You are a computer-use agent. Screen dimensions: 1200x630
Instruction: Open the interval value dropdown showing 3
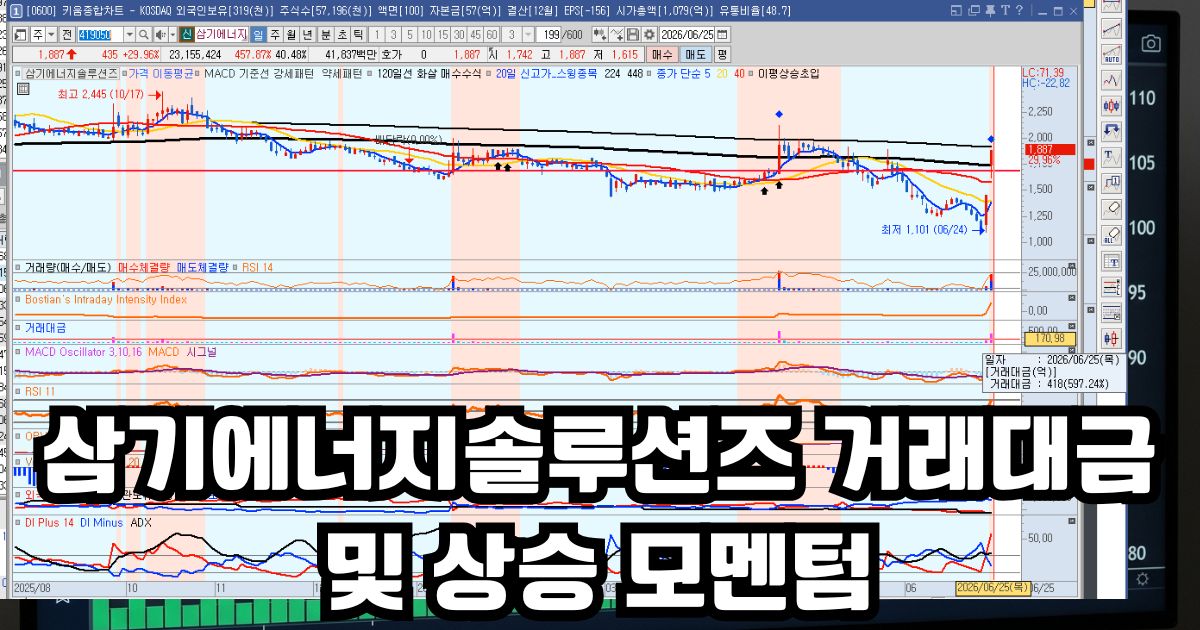tap(527, 34)
